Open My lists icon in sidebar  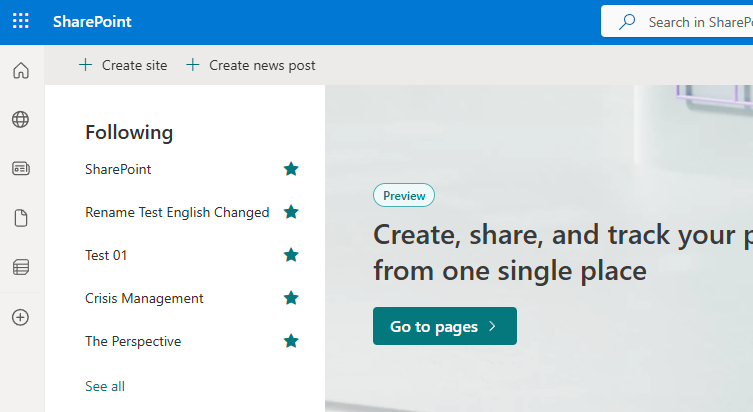(21, 267)
